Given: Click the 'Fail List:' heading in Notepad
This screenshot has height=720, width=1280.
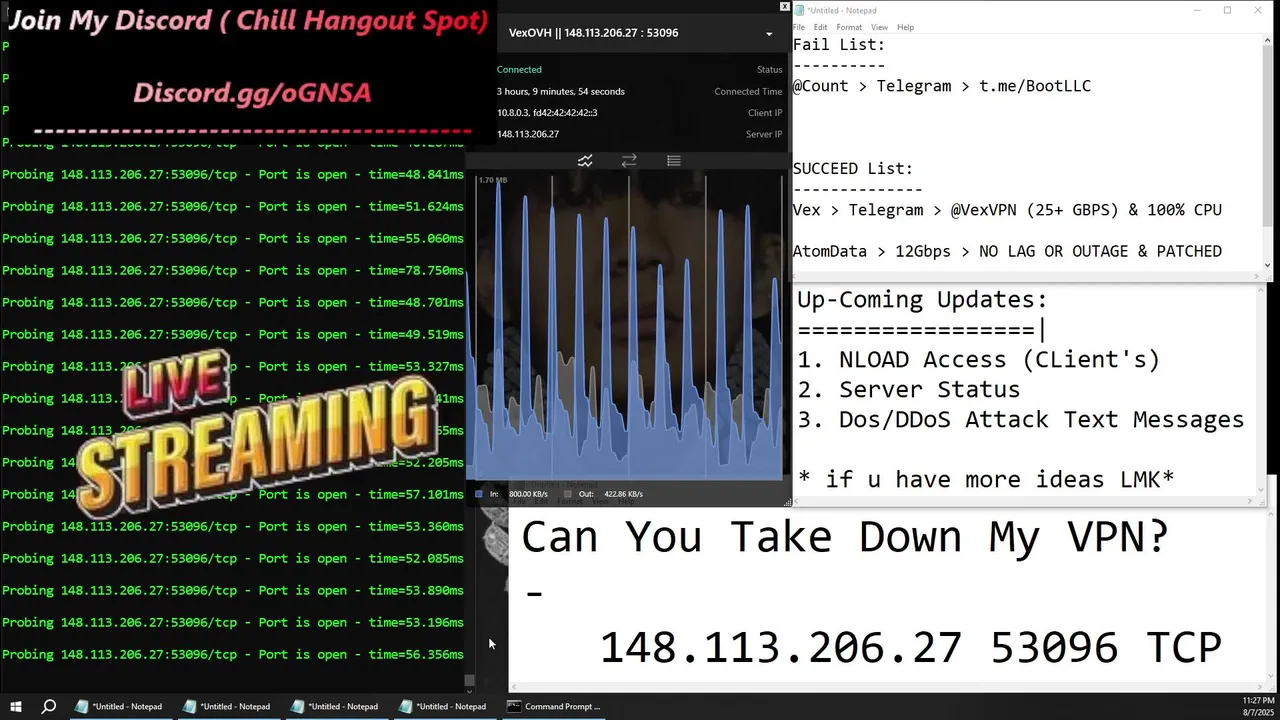Looking at the screenshot, I should 839,45.
